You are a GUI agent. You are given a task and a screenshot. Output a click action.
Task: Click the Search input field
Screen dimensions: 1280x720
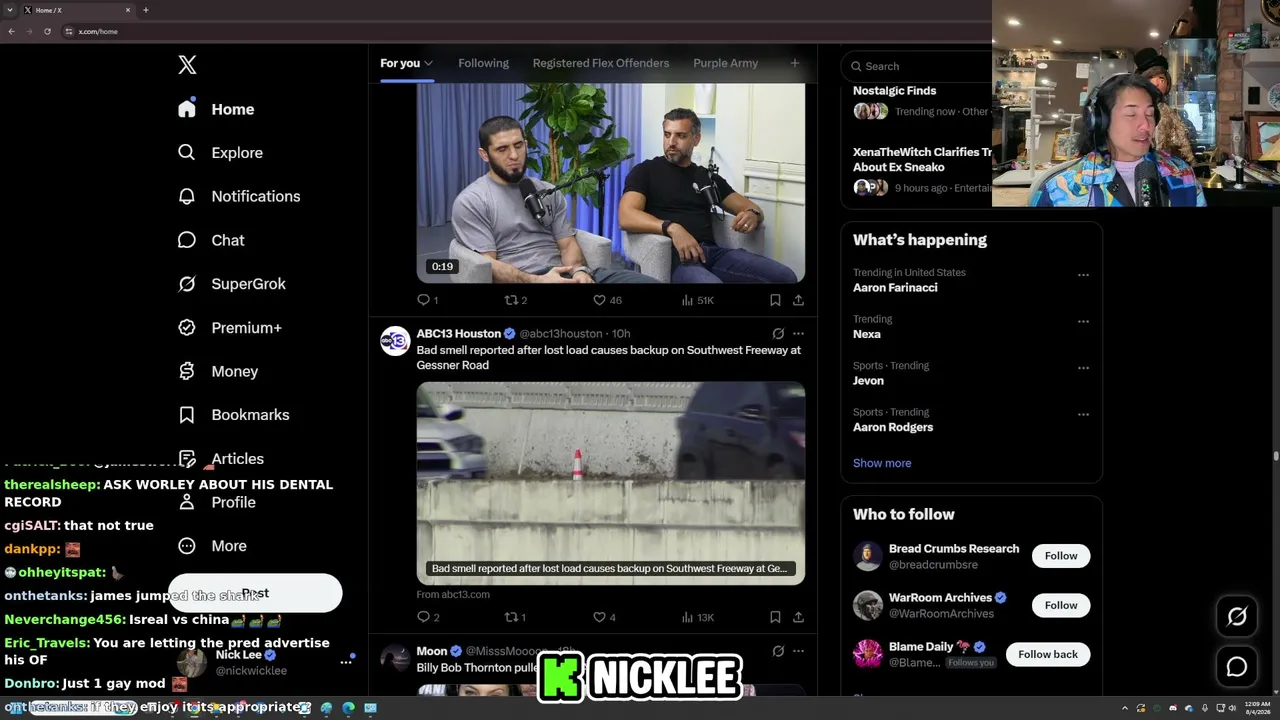(x=920, y=66)
